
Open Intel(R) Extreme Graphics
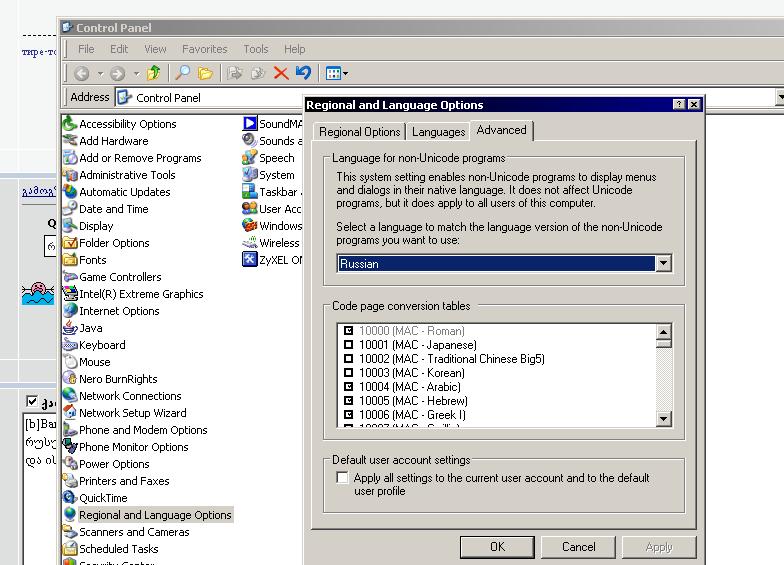[133, 294]
